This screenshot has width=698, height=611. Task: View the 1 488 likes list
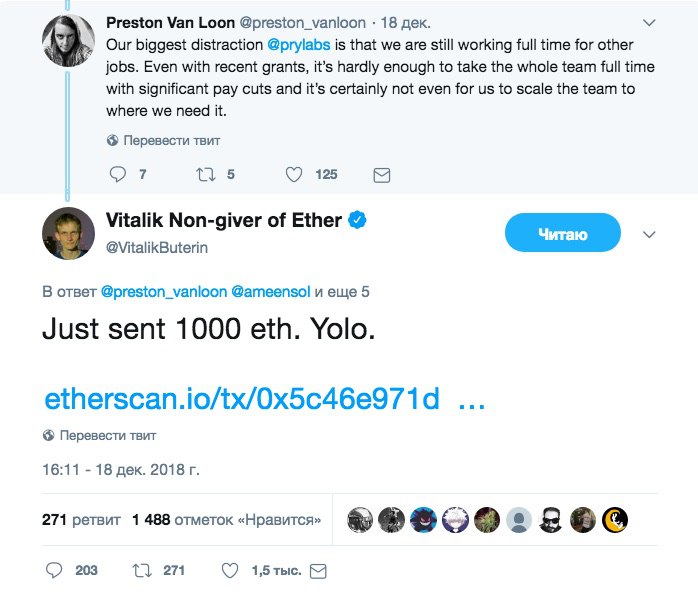(226, 520)
